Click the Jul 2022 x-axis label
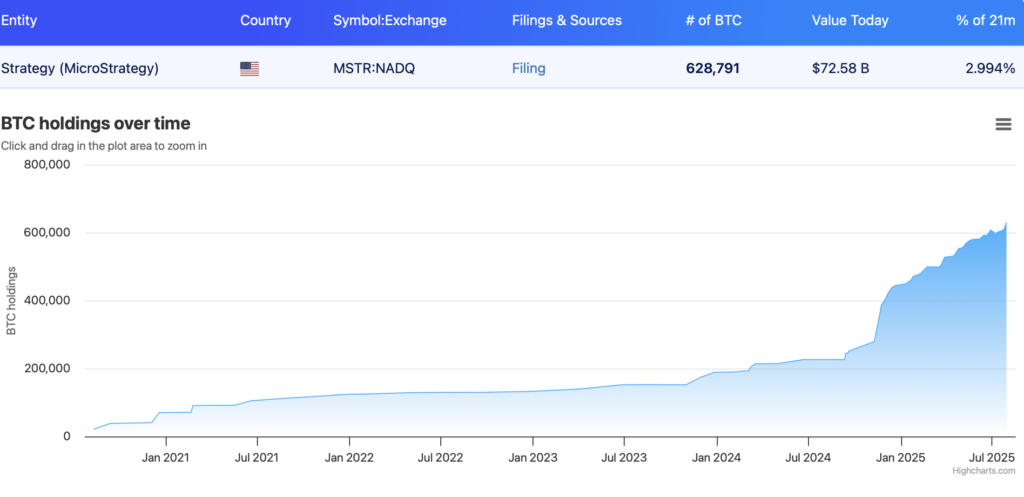This screenshot has width=1024, height=497. 441,457
